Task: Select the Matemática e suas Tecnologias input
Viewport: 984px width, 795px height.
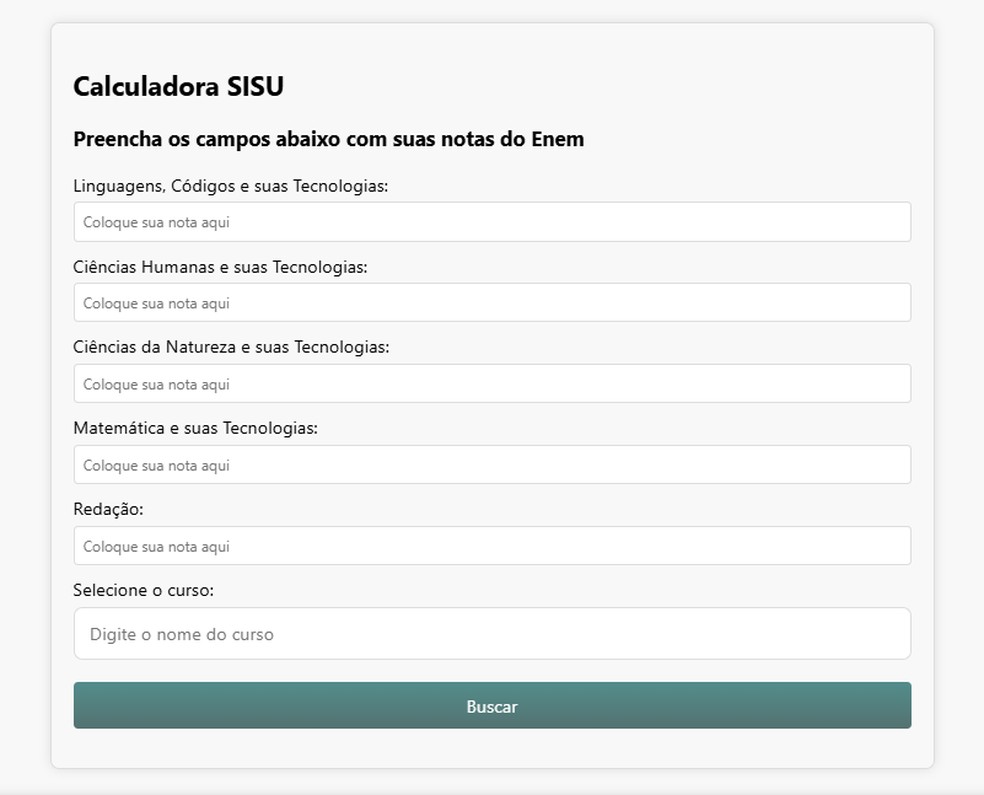Action: (x=492, y=464)
